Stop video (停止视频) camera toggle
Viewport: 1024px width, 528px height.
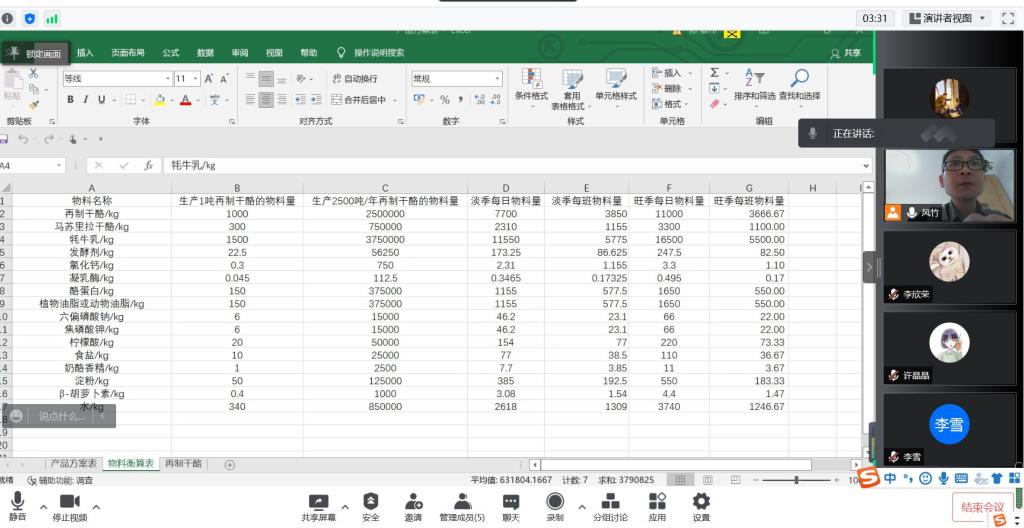tap(69, 507)
